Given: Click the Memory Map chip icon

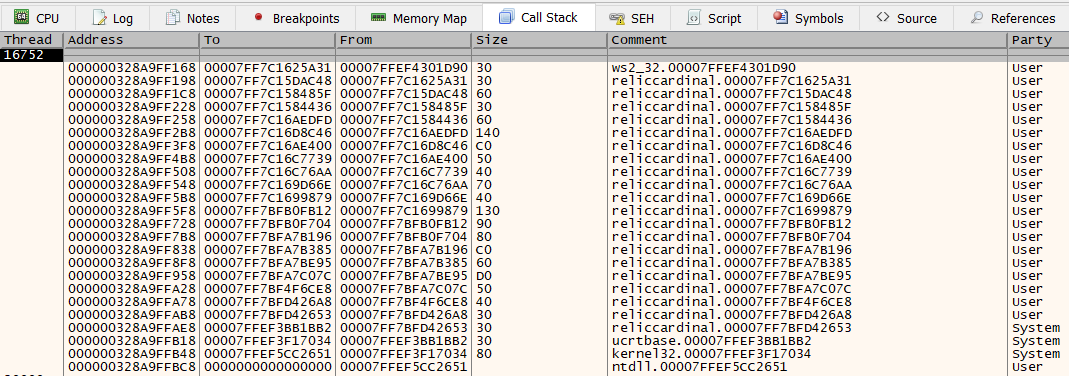Looking at the screenshot, I should click(x=378, y=18).
